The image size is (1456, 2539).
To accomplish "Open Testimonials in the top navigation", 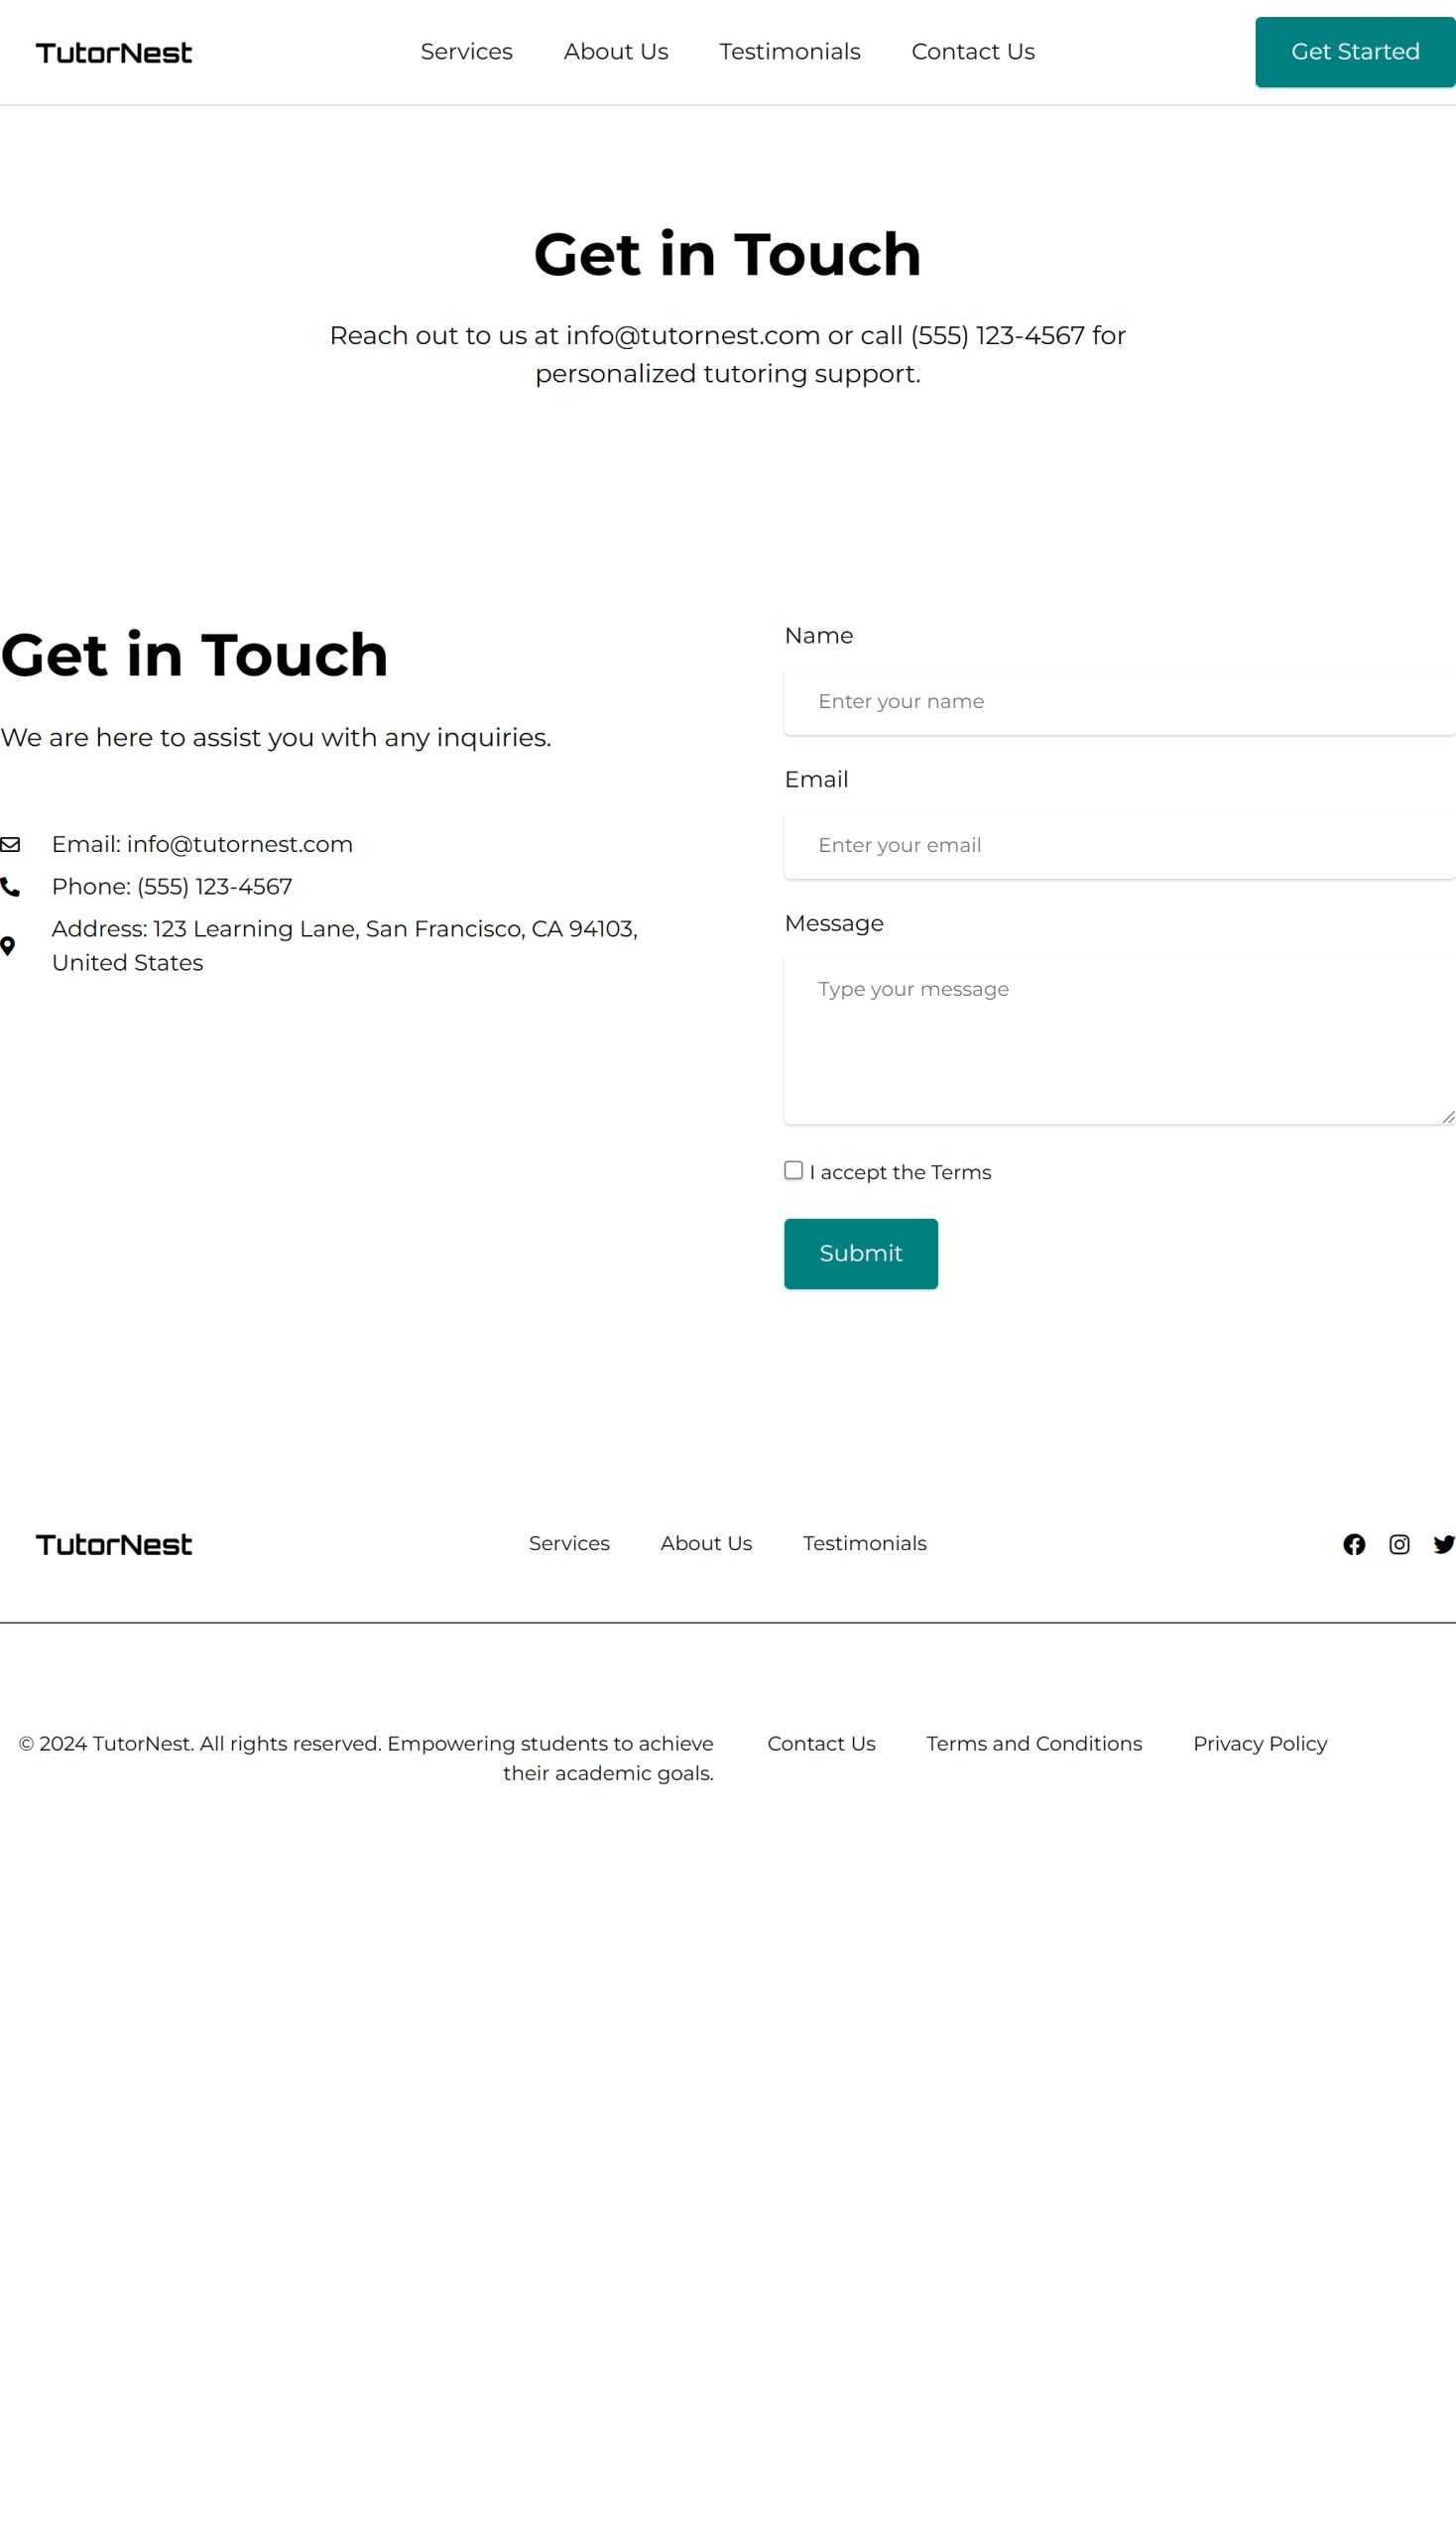I will point(789,52).
